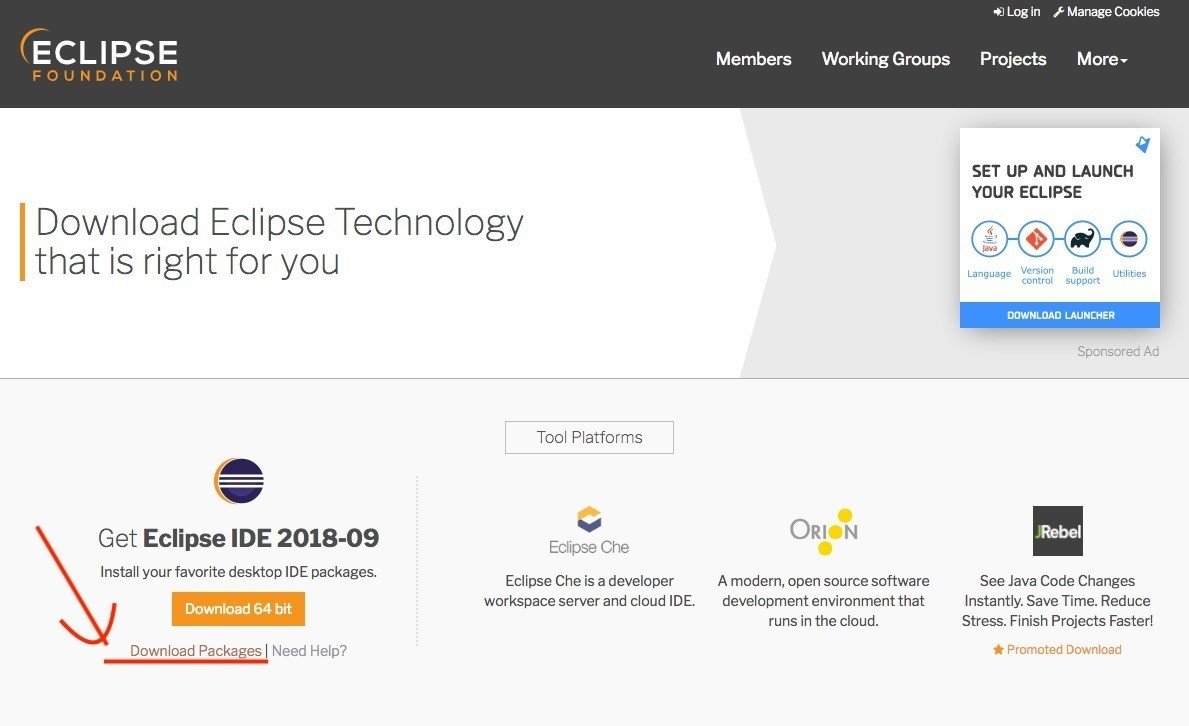Click the Promoted Download link
1189x726 pixels.
1057,650
